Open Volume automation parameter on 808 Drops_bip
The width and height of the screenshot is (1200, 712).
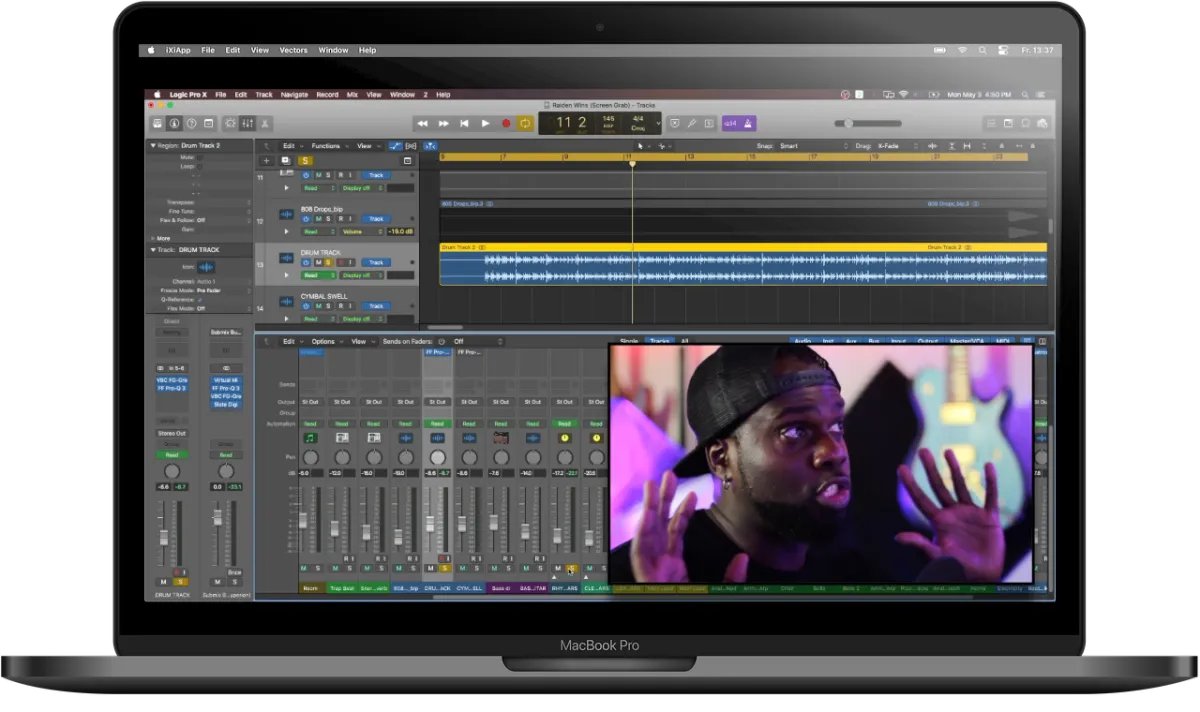(361, 231)
